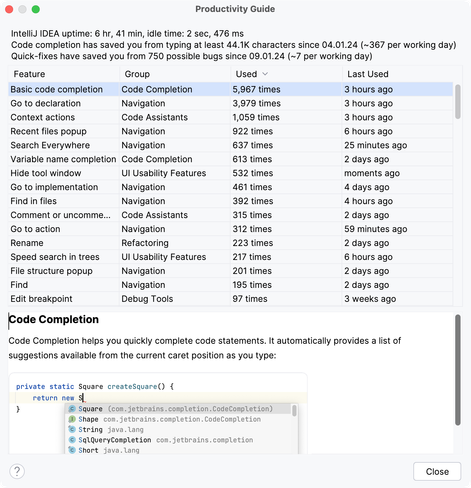Click the Short class icon in completion list
The image size is (471, 488).
click(72, 450)
